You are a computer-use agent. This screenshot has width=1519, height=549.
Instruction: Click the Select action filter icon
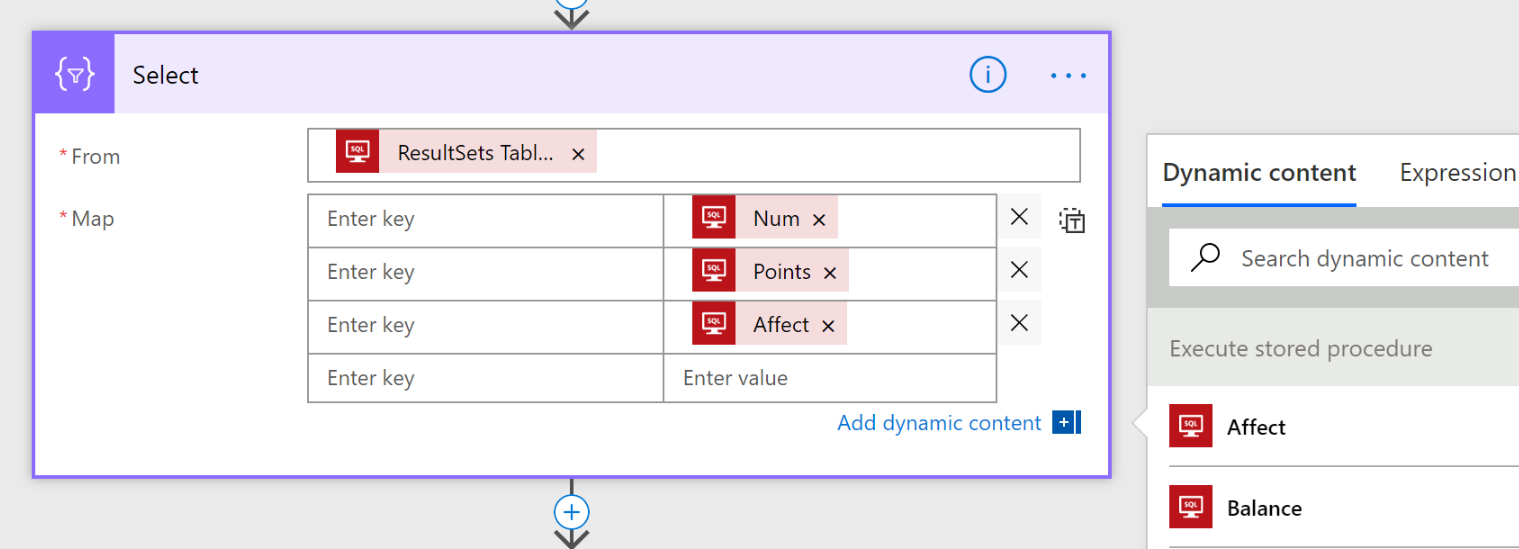point(74,75)
